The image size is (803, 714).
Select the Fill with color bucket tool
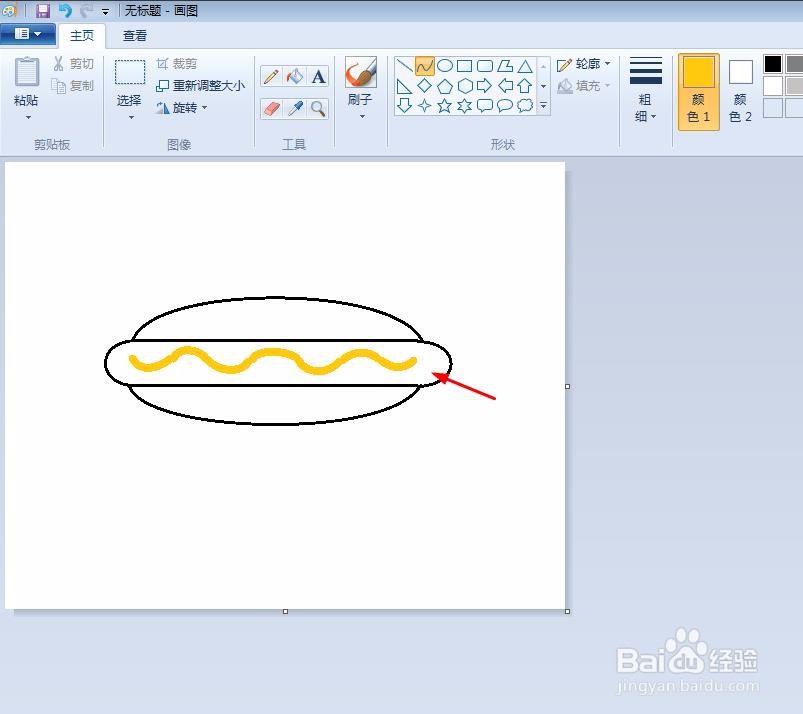click(295, 77)
